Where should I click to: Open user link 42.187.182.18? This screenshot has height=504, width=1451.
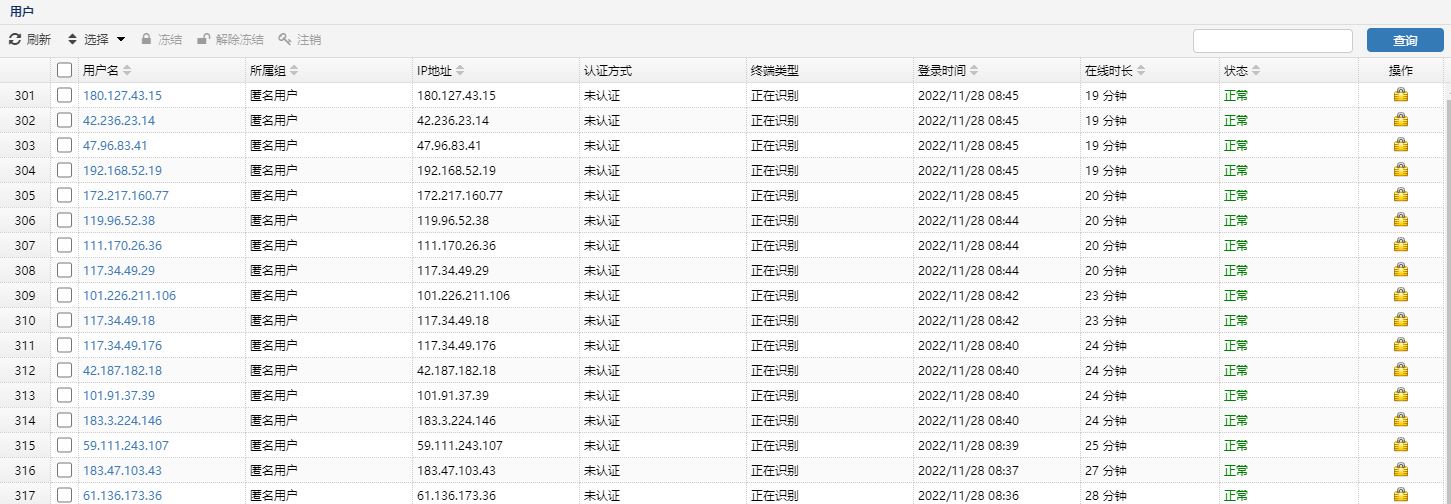pyautogui.click(x=122, y=371)
